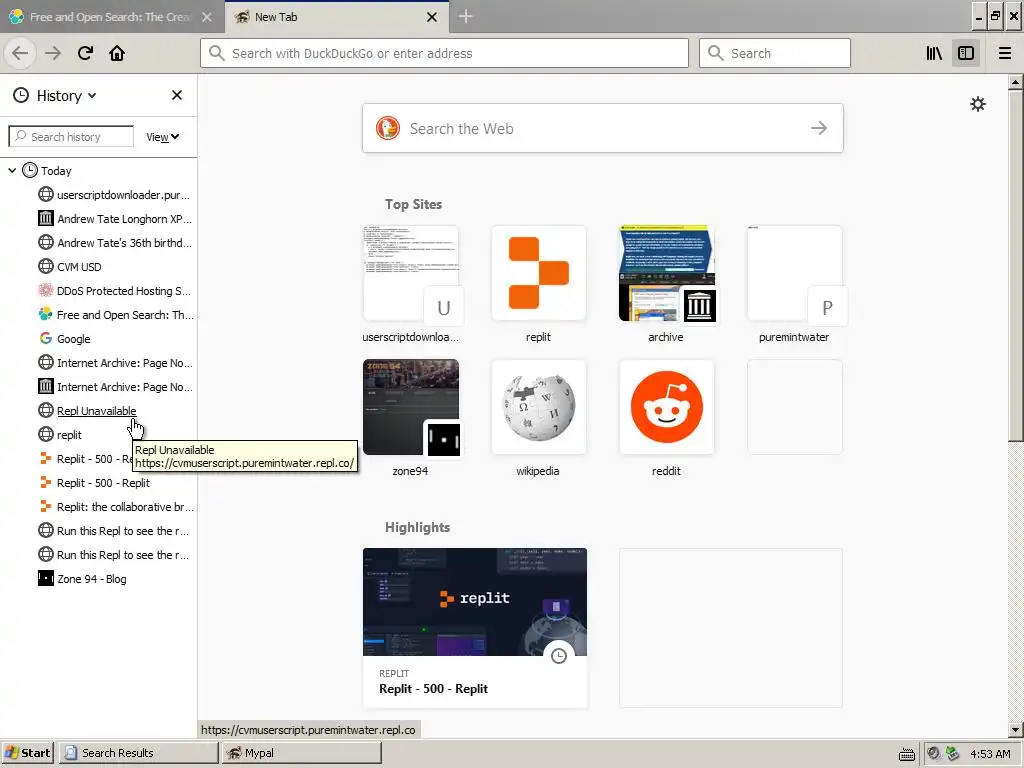The height and width of the screenshot is (768, 1024).
Task: Collapse the Today history group
Action: (12, 170)
